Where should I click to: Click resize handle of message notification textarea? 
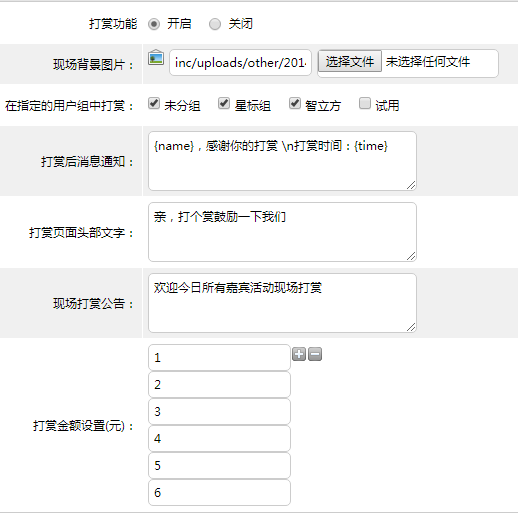(x=411, y=185)
